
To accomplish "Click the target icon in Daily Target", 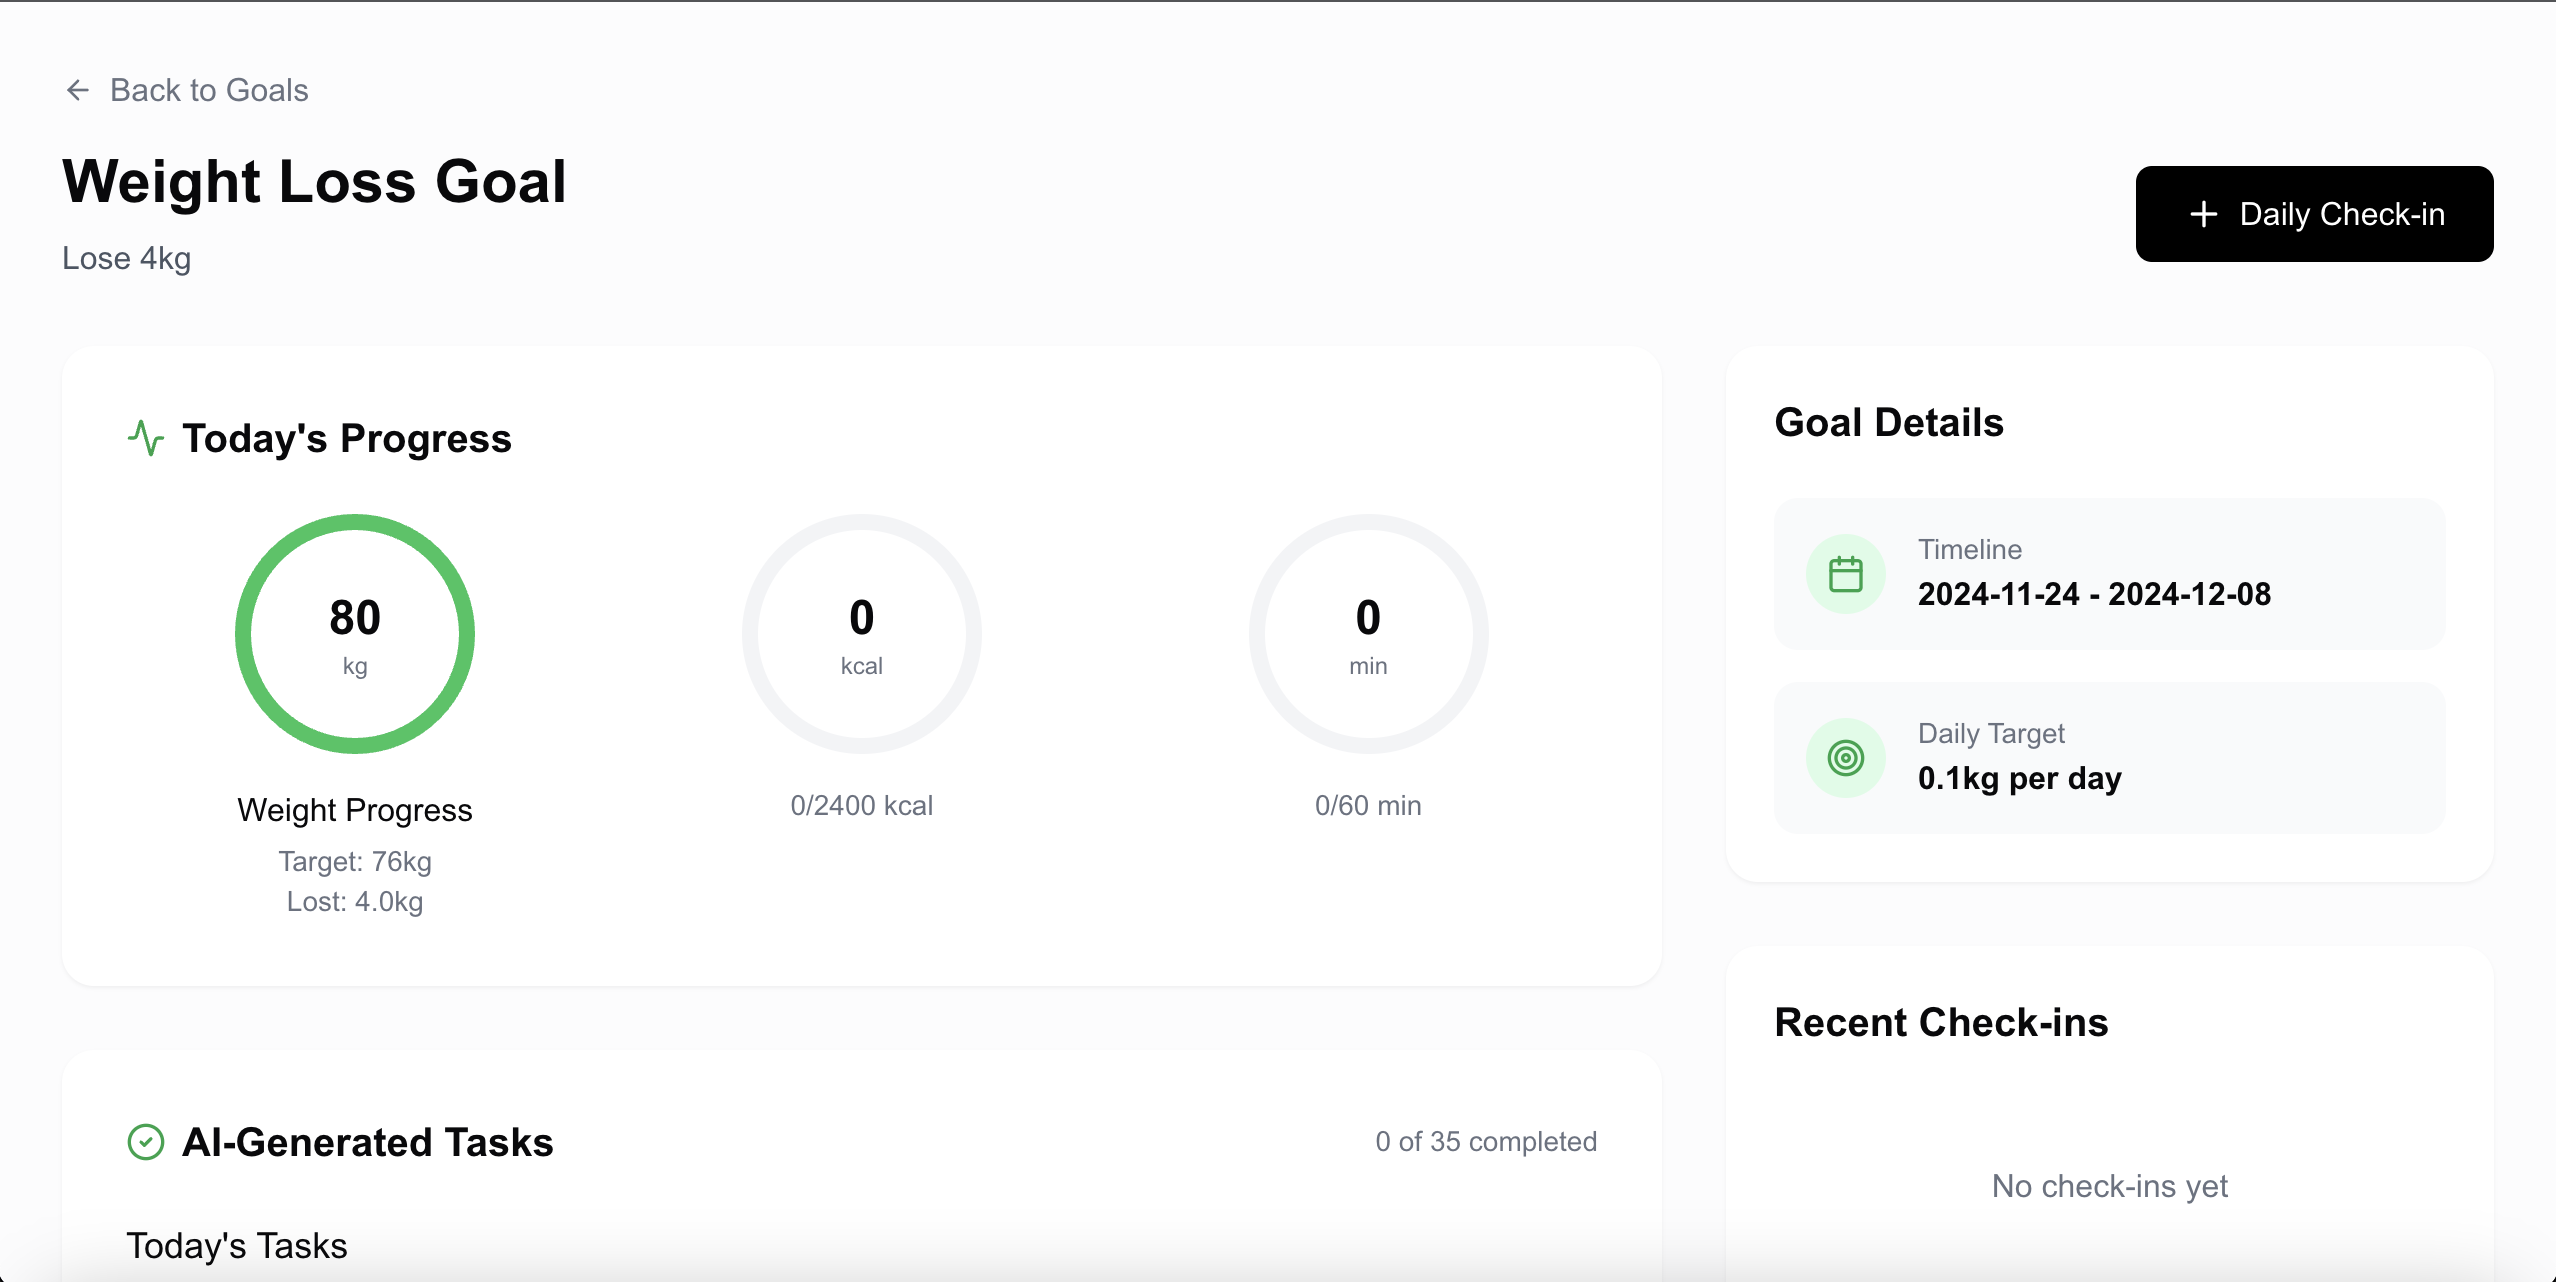I will tap(1845, 758).
